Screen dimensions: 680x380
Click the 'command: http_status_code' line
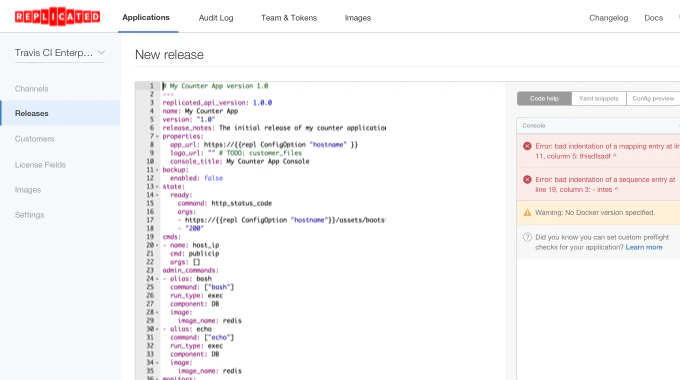pos(225,203)
